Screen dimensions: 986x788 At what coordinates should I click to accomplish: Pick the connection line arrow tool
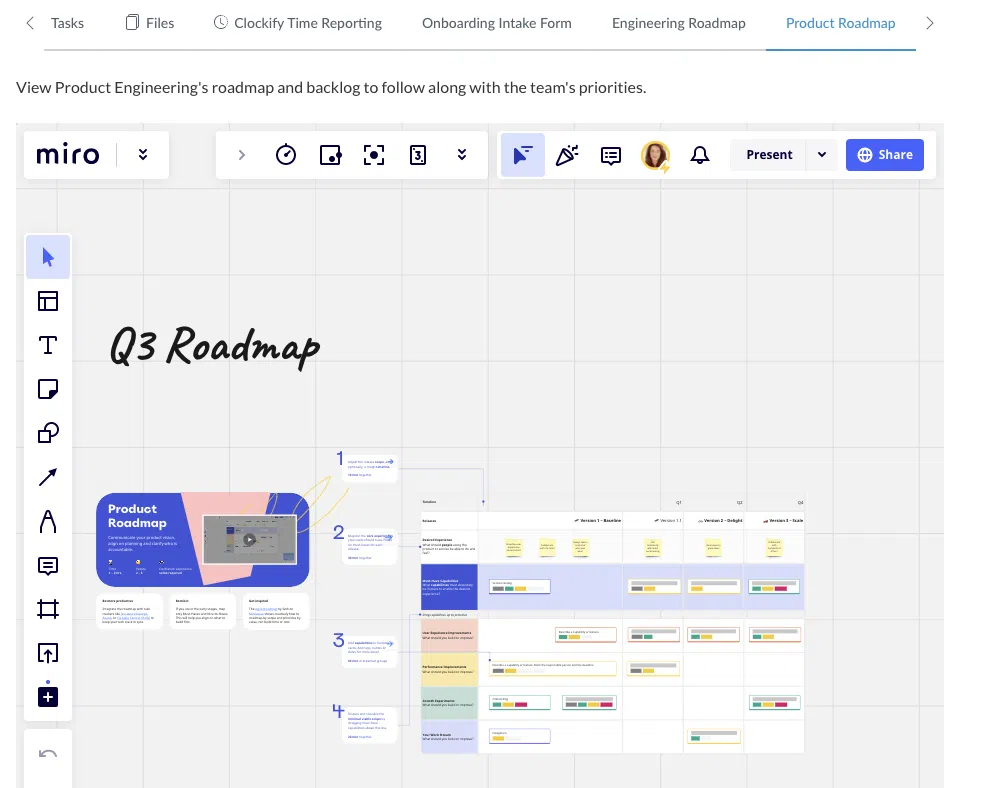47,477
